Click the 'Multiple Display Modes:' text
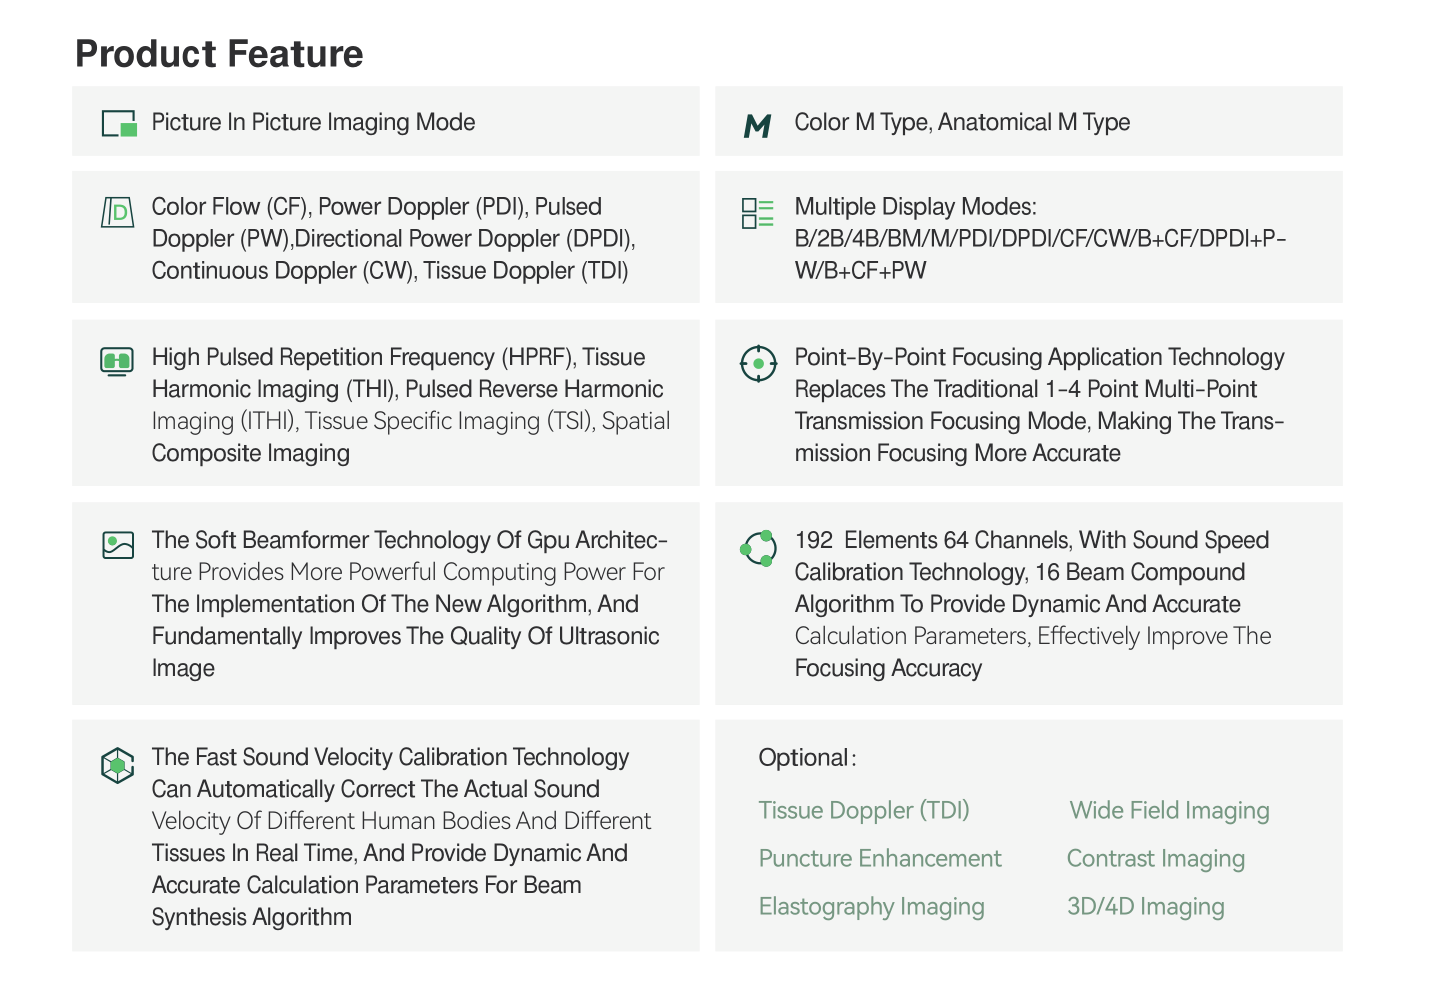The height and width of the screenshot is (985, 1435). (915, 207)
